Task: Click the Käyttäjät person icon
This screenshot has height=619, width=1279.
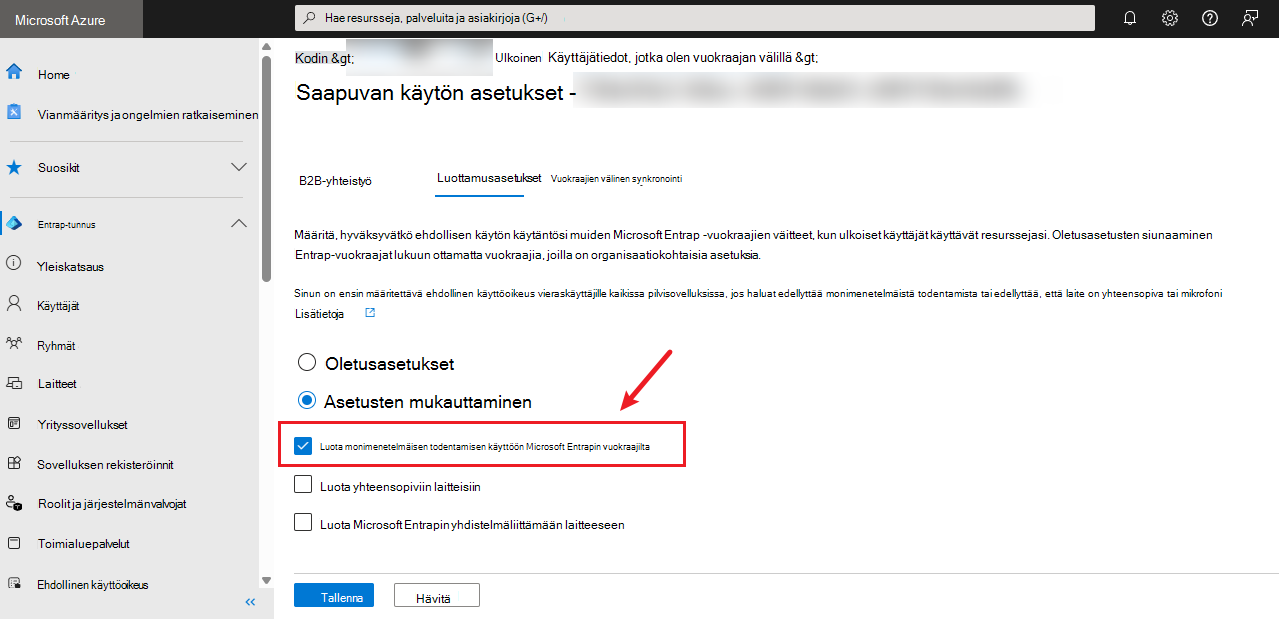Action: click(x=14, y=303)
